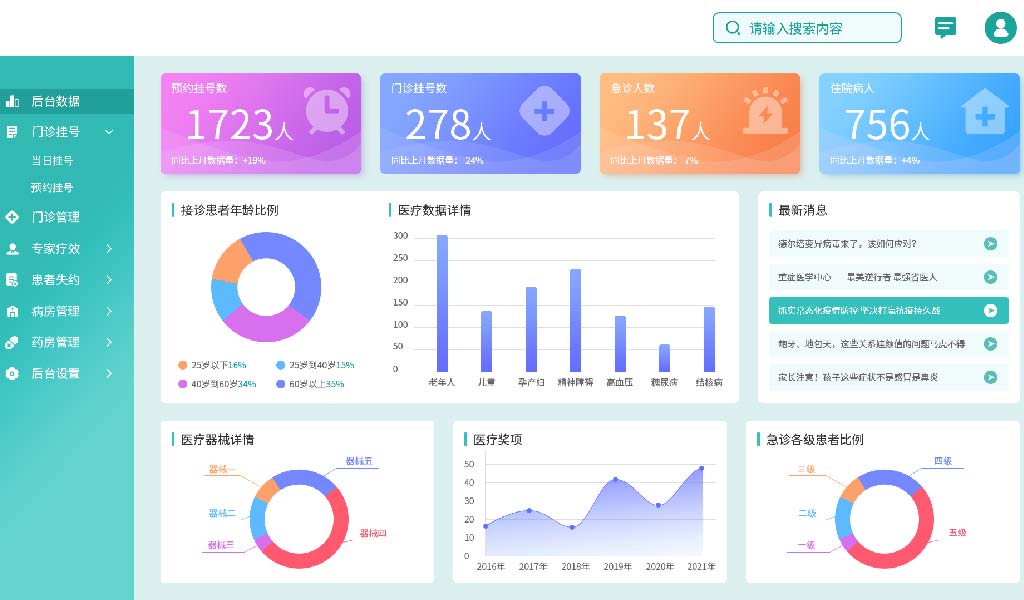This screenshot has width=1024, height=600.
Task: Click the alarm clock icon on 预约挂号数 card
Action: (326, 110)
